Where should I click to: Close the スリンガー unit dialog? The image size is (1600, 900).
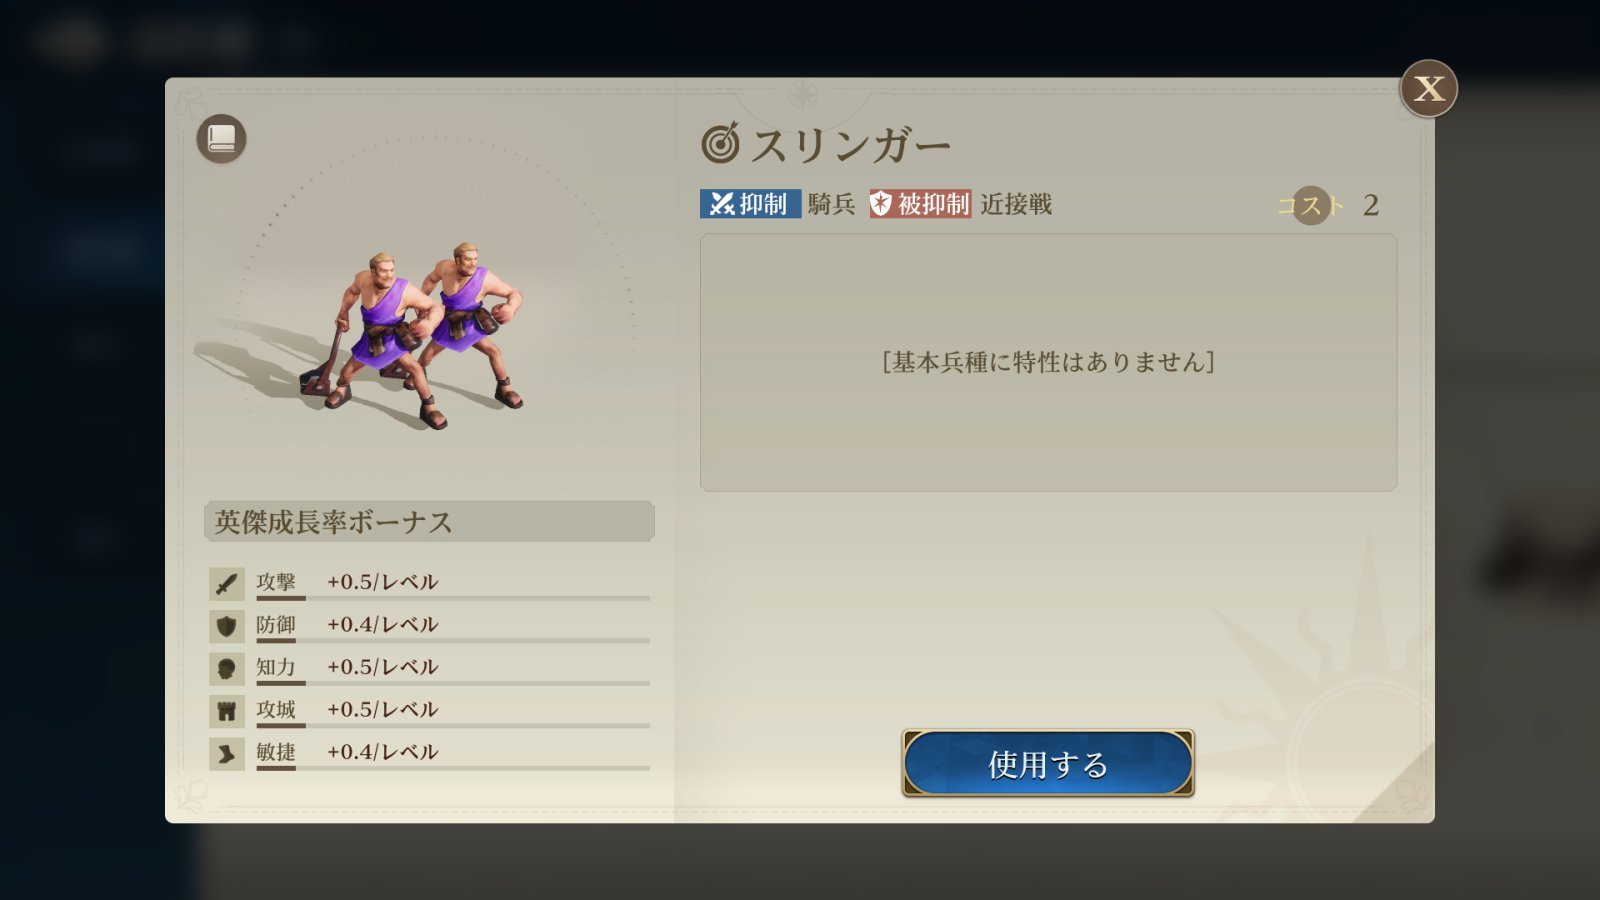pyautogui.click(x=1428, y=89)
